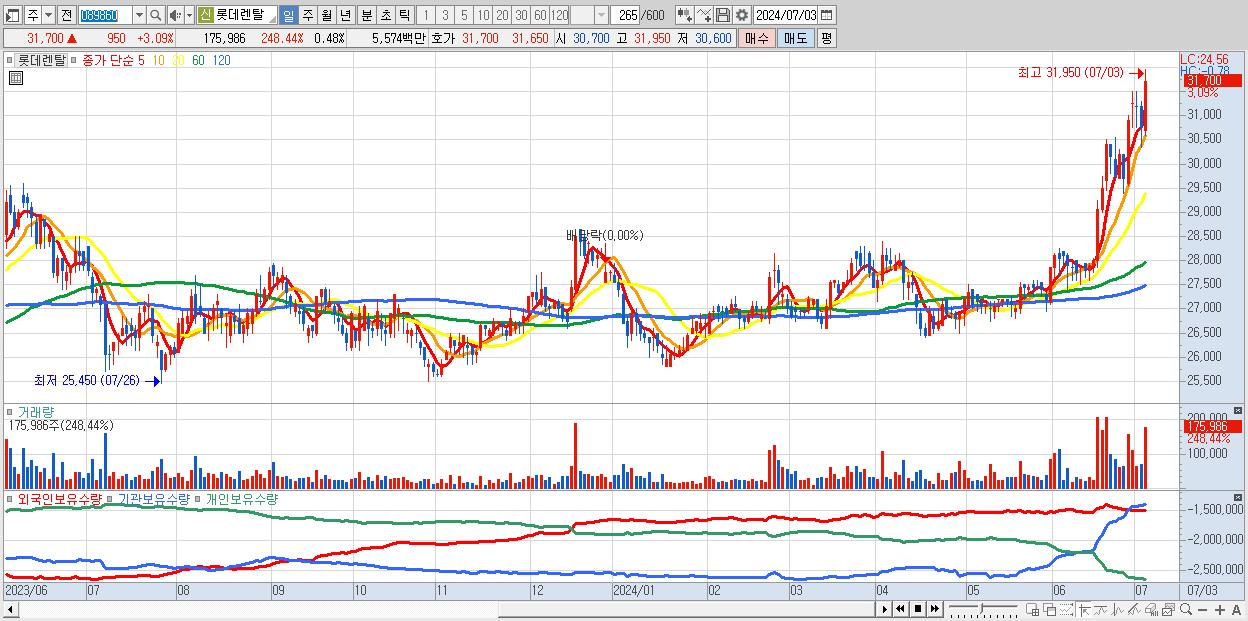Click the 개인보유수량 indicator label
Screen dimensions: 1248x621
(240, 498)
